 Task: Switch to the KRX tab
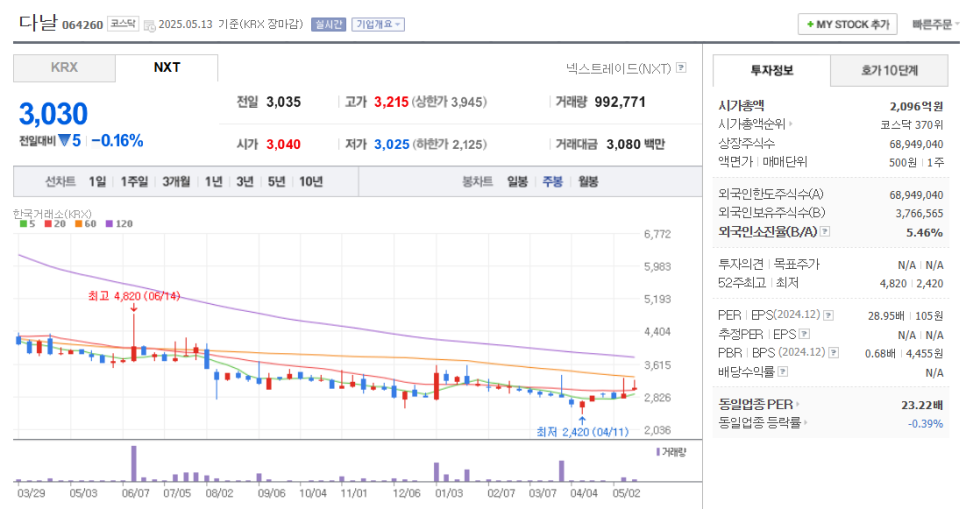tap(64, 68)
